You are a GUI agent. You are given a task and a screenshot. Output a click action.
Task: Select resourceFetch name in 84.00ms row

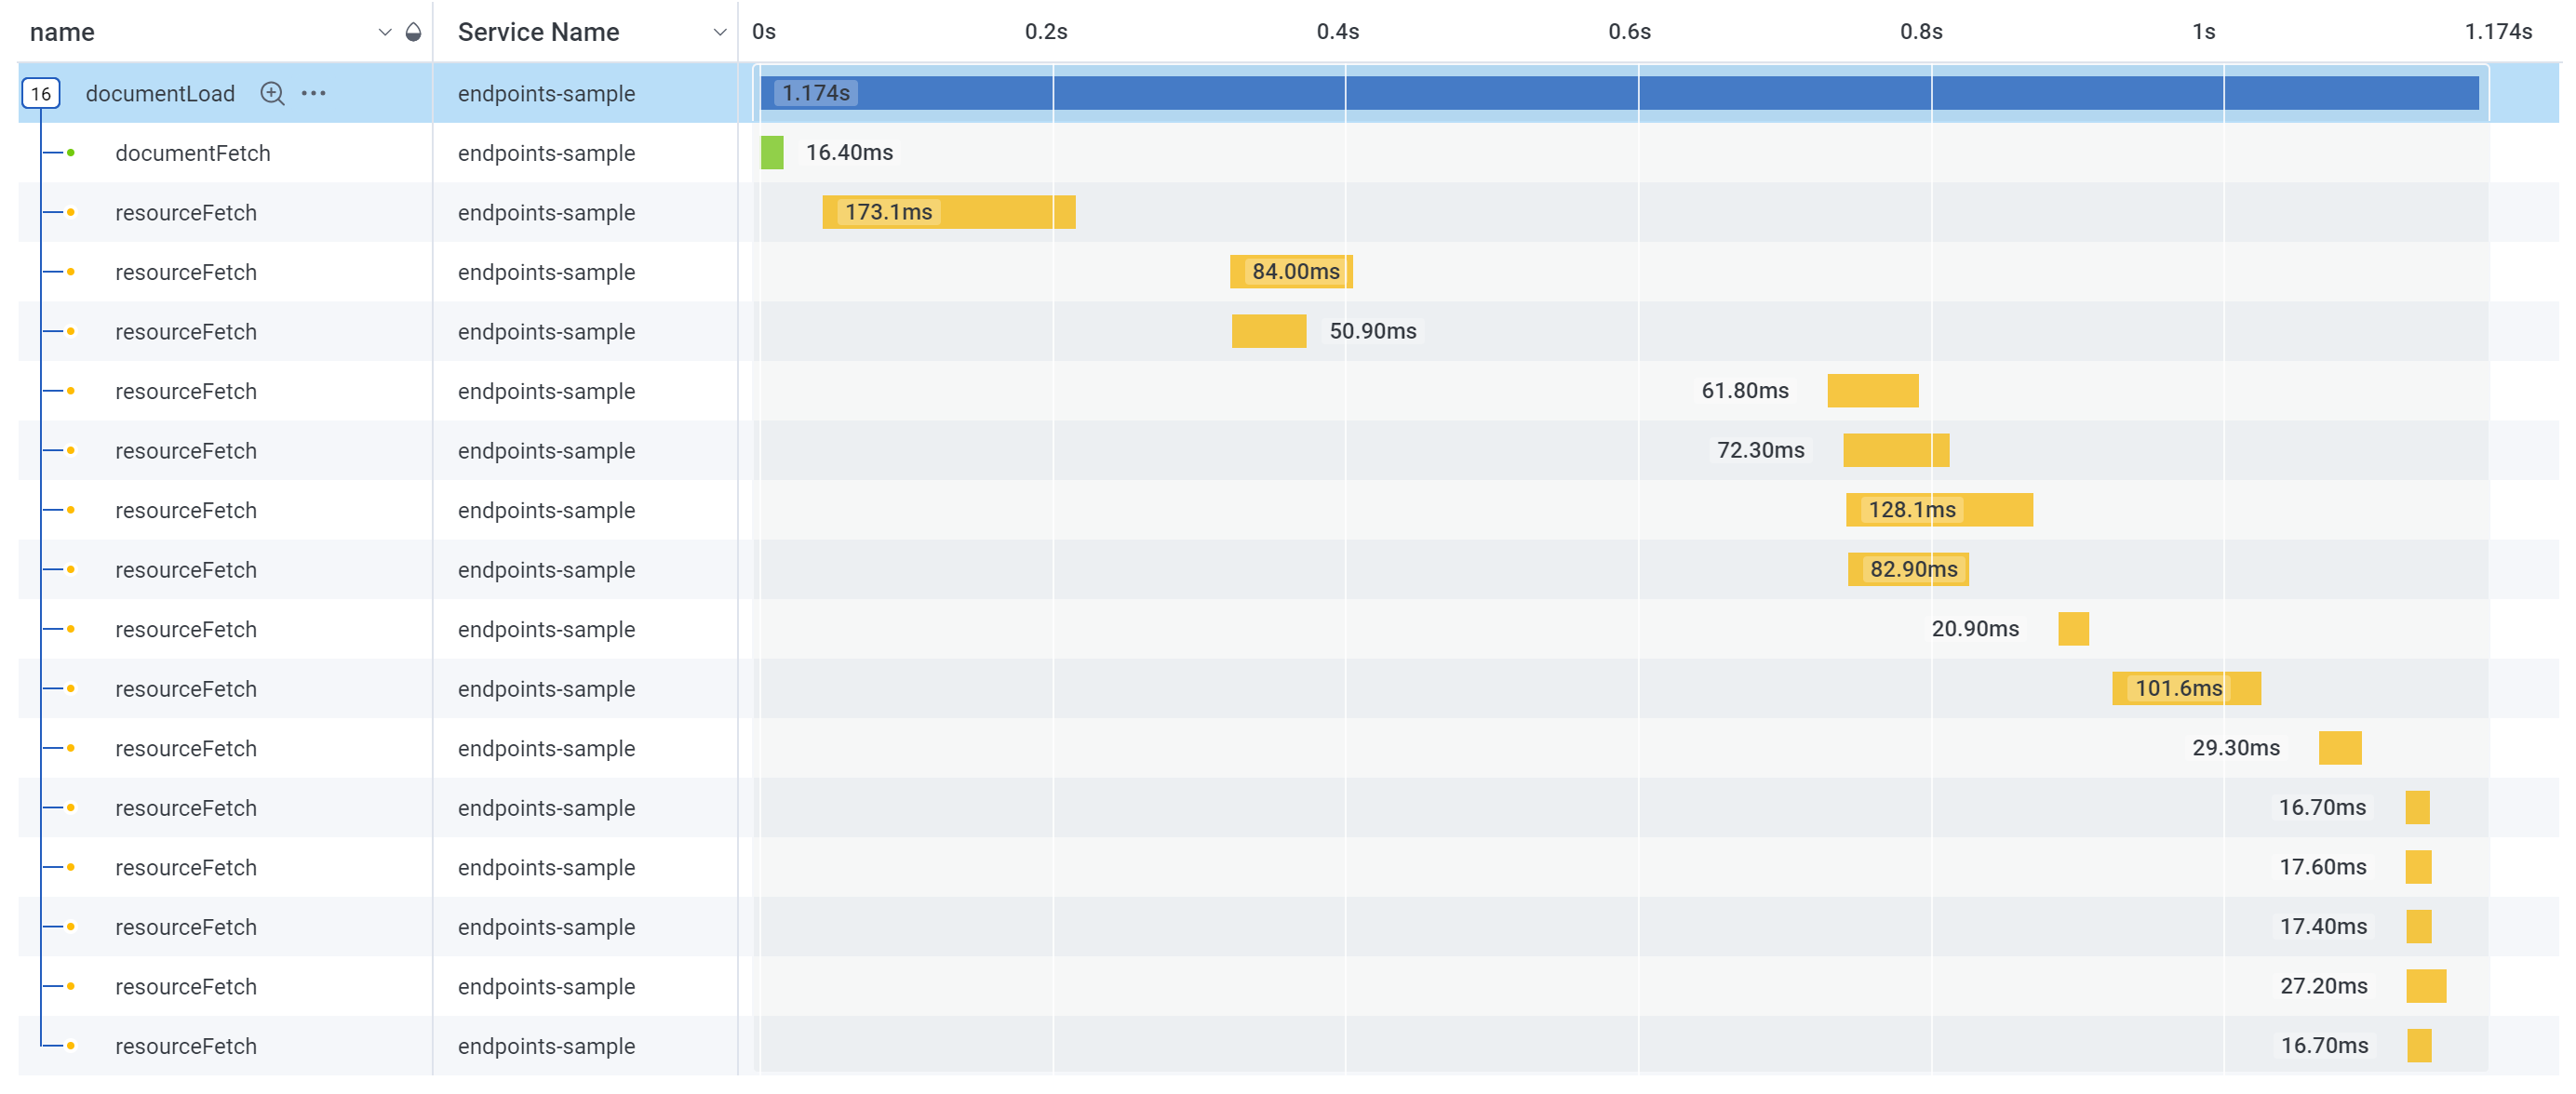pos(186,272)
